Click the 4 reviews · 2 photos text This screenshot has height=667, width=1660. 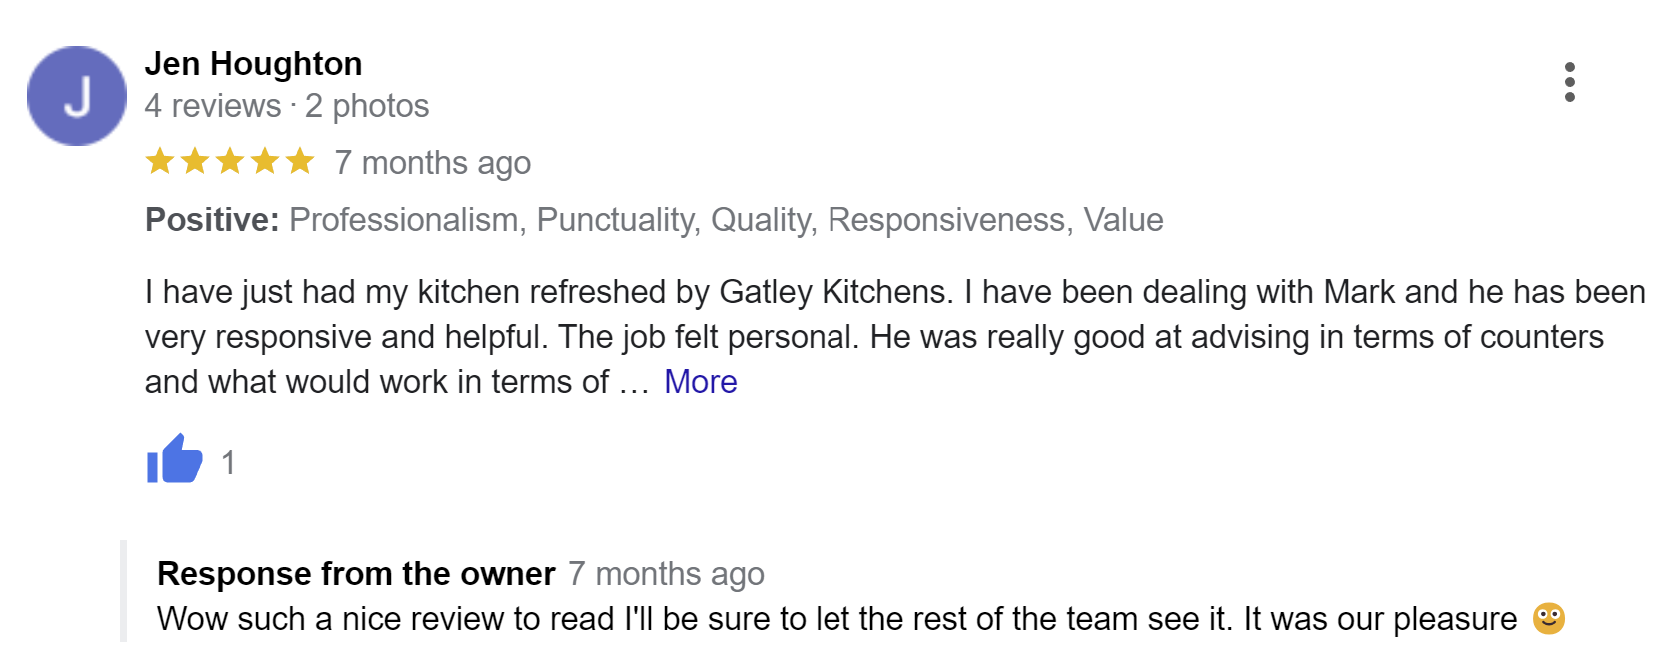click(287, 106)
